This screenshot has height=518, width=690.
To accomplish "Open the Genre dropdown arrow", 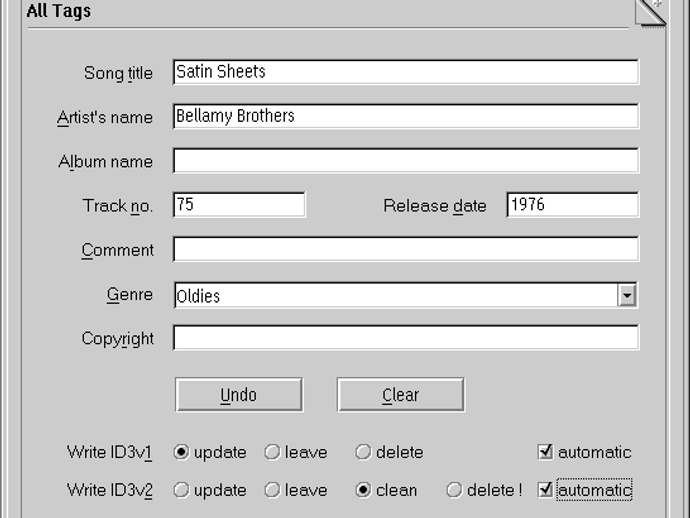I will tap(627, 295).
